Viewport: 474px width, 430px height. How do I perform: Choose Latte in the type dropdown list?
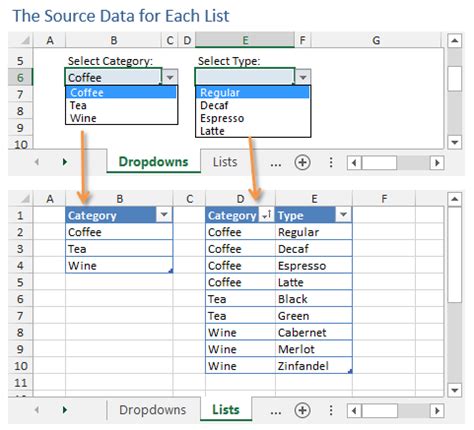point(253,131)
